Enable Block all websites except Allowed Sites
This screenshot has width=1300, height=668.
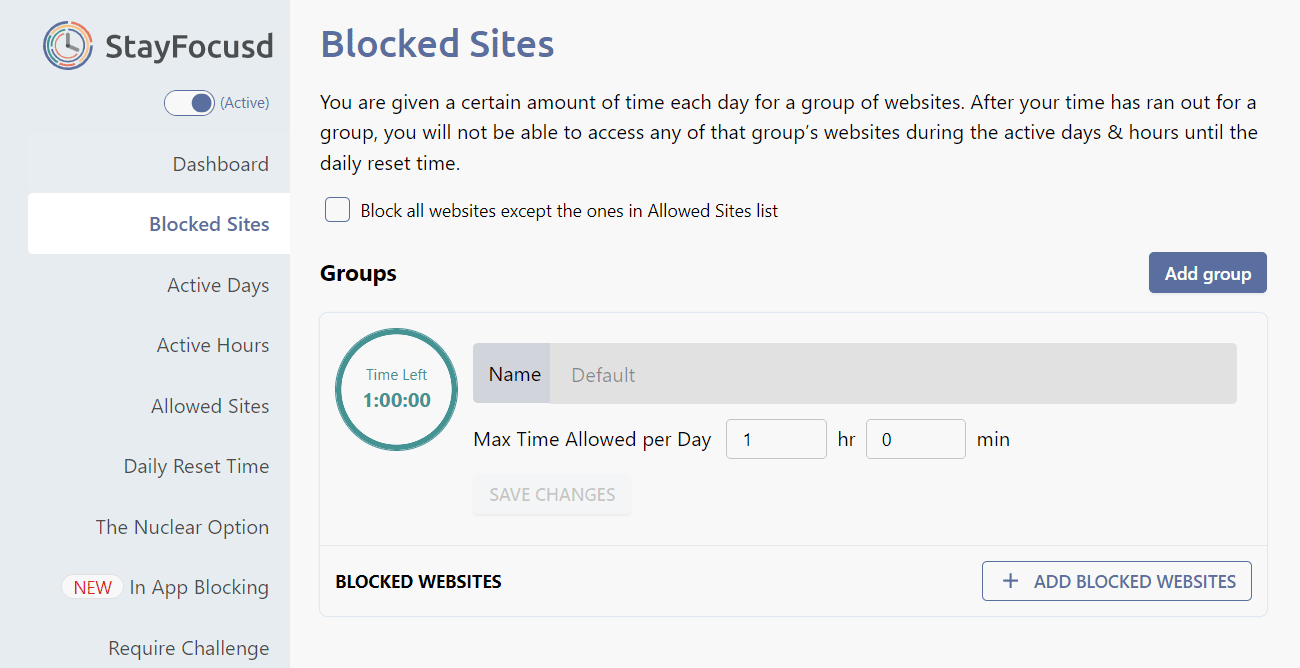(x=338, y=210)
